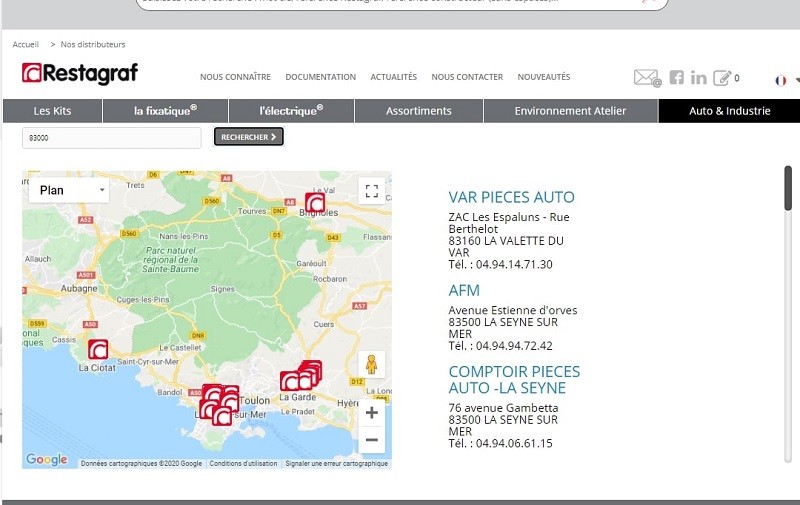Click the Avenue Estienne d'orves address
Image resolution: width=800 pixels, height=505 pixels.
tap(513, 310)
